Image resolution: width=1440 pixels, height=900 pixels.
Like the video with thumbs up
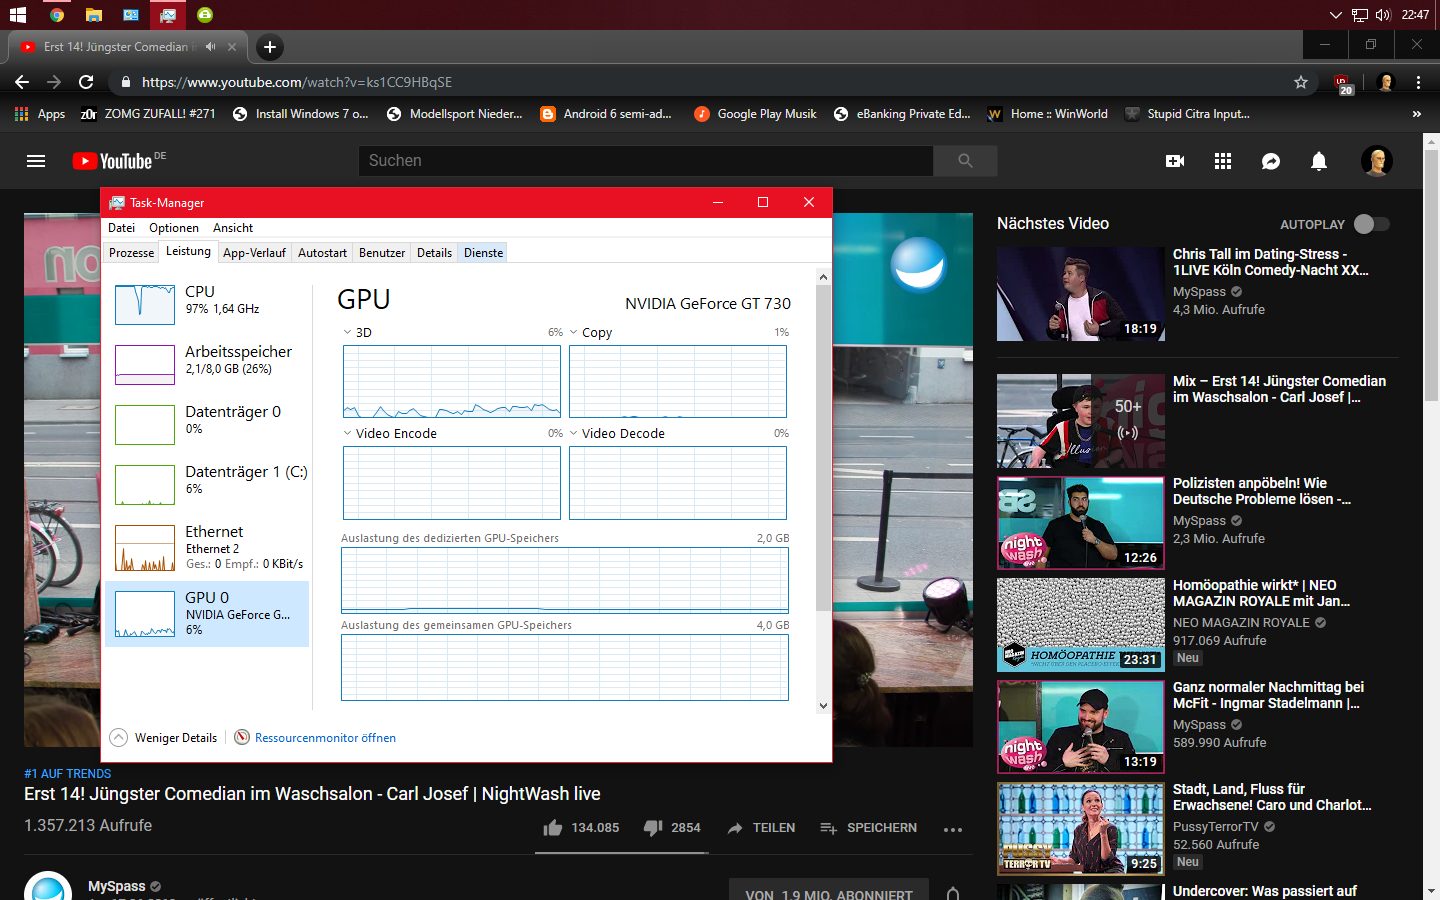click(553, 828)
